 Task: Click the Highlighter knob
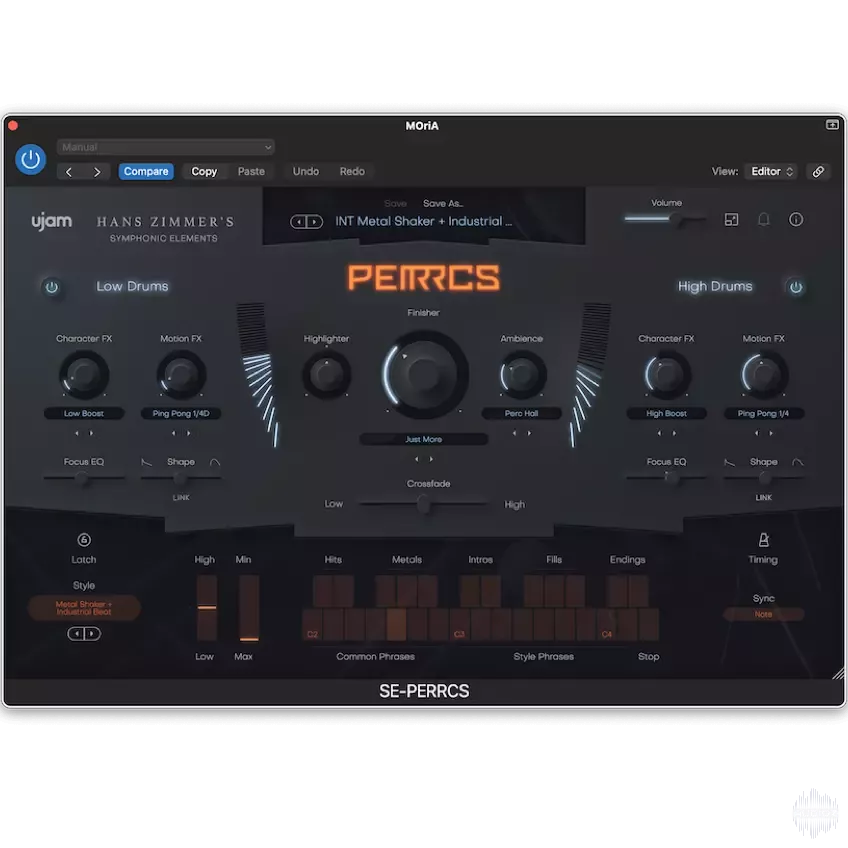[x=327, y=374]
